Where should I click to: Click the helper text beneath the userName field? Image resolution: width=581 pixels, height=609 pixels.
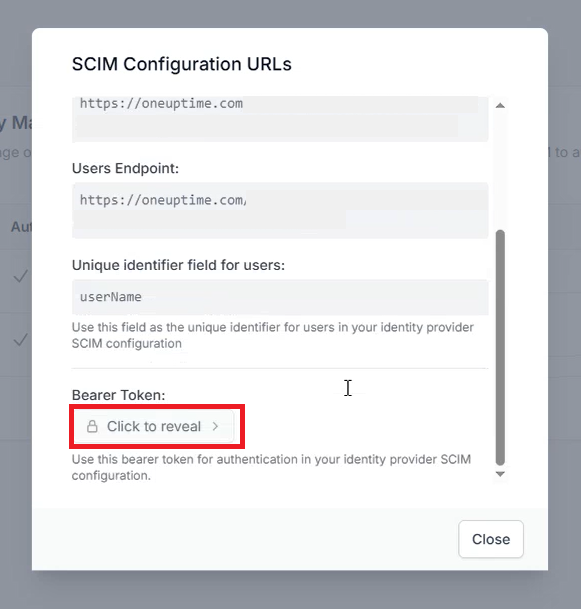273,335
